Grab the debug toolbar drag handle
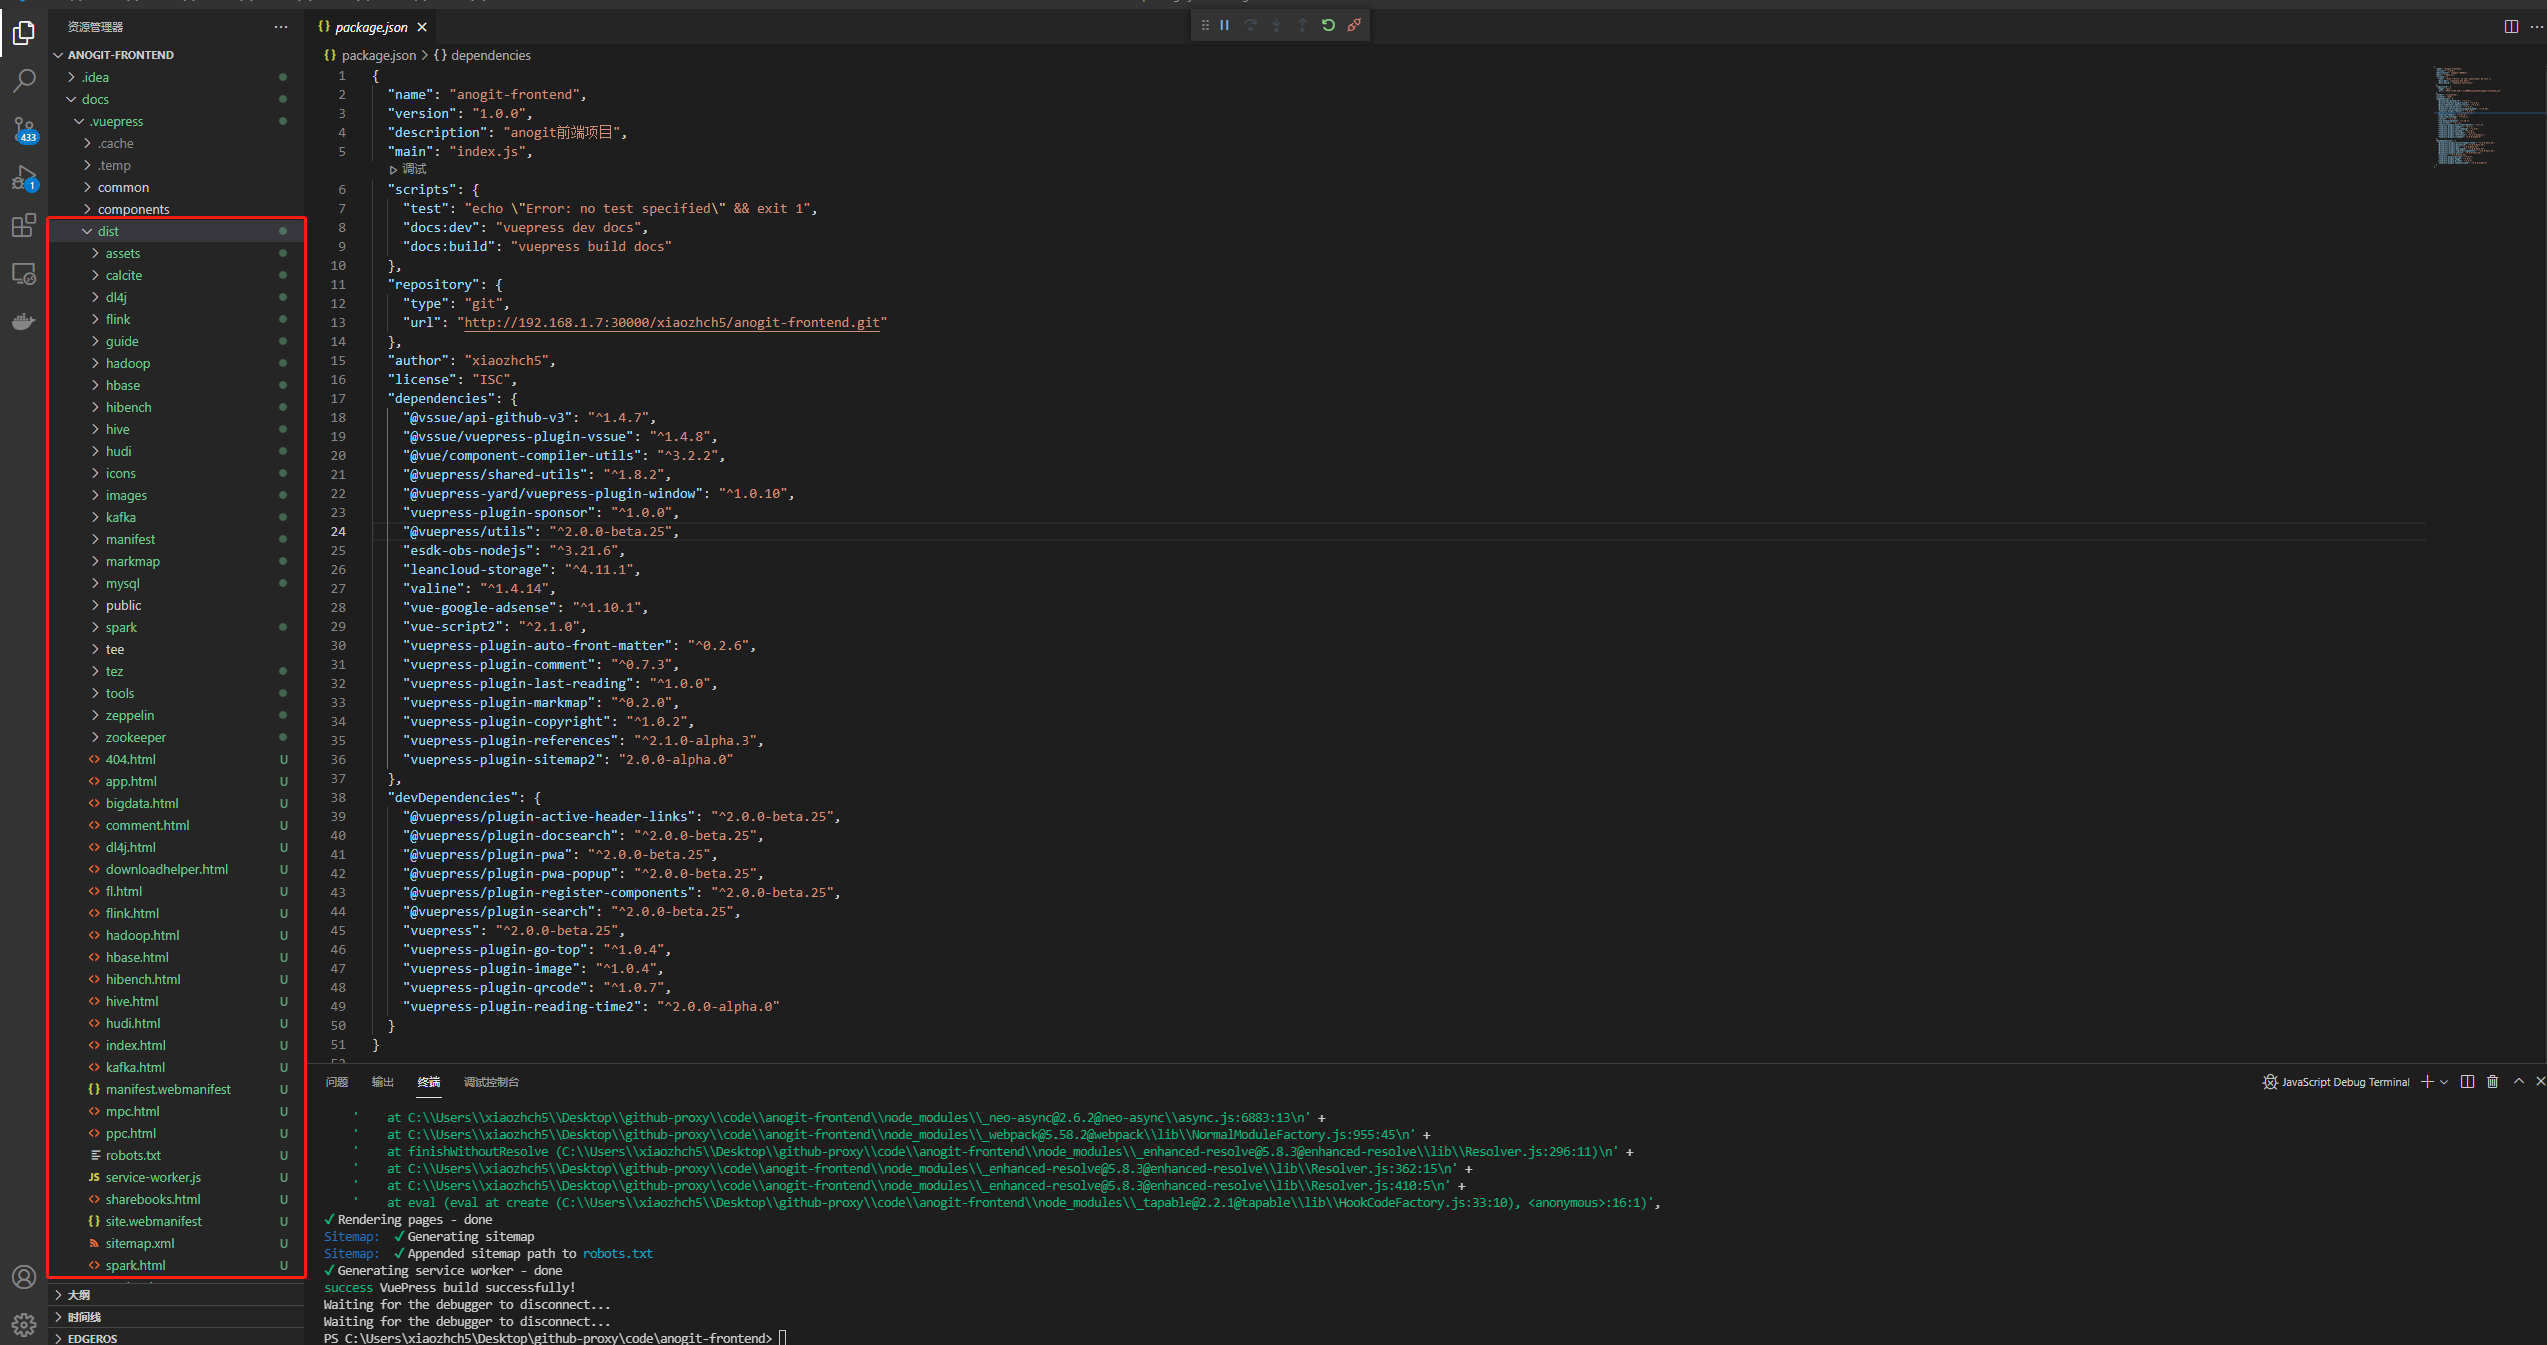Image resolution: width=2547 pixels, height=1345 pixels. click(x=1204, y=26)
